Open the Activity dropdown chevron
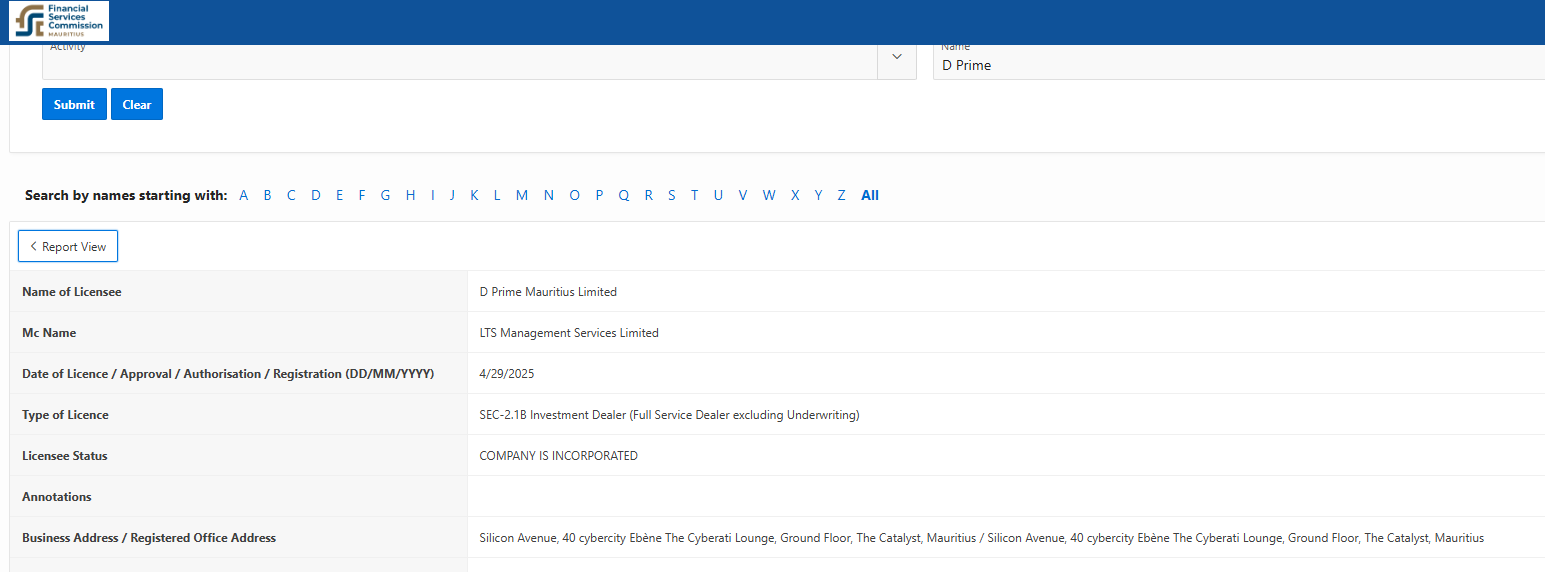Image resolution: width=1545 pixels, height=572 pixels. (896, 57)
